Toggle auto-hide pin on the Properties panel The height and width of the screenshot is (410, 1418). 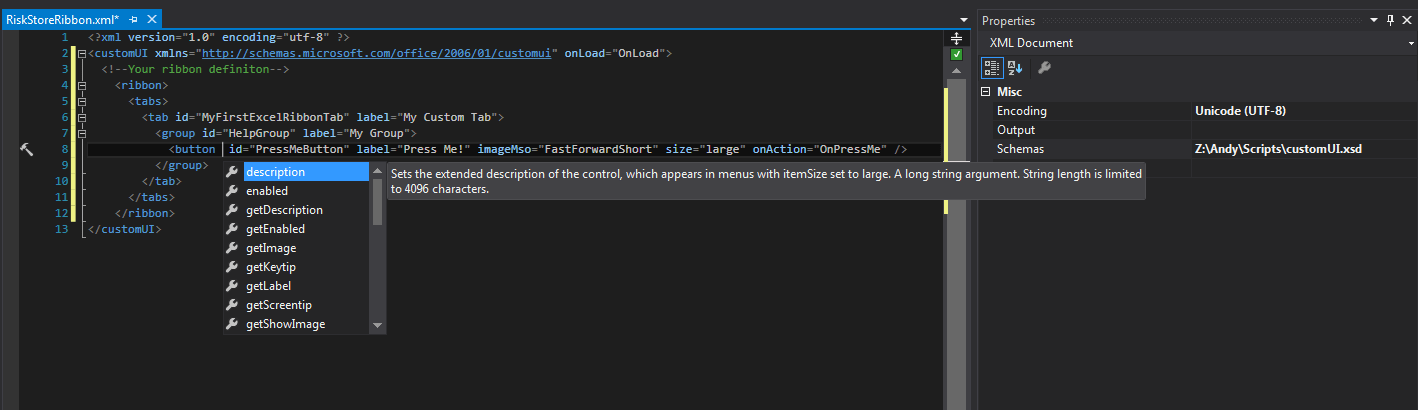[1390, 20]
